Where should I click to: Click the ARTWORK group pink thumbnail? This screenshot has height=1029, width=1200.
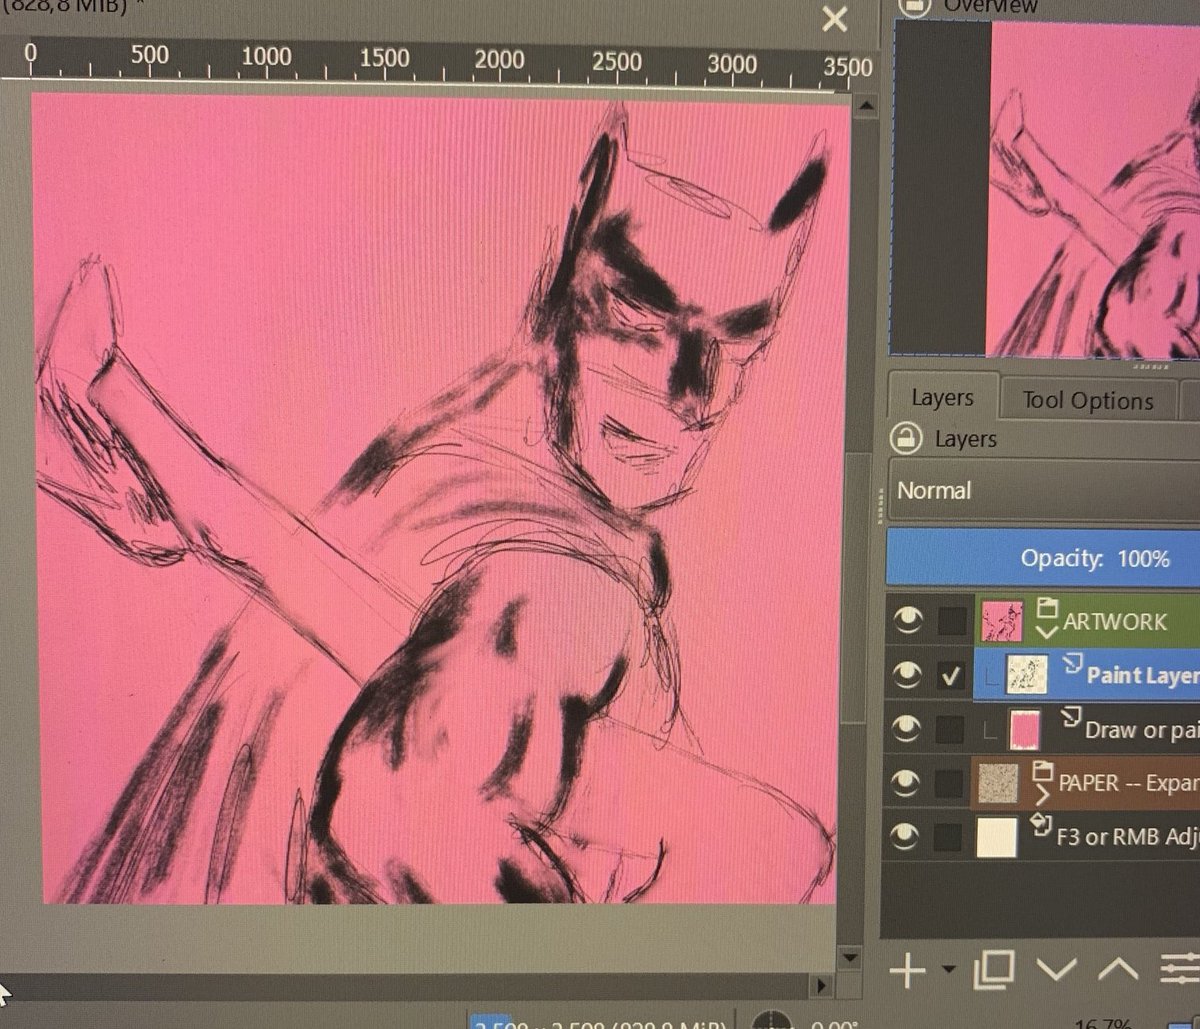[1002, 621]
